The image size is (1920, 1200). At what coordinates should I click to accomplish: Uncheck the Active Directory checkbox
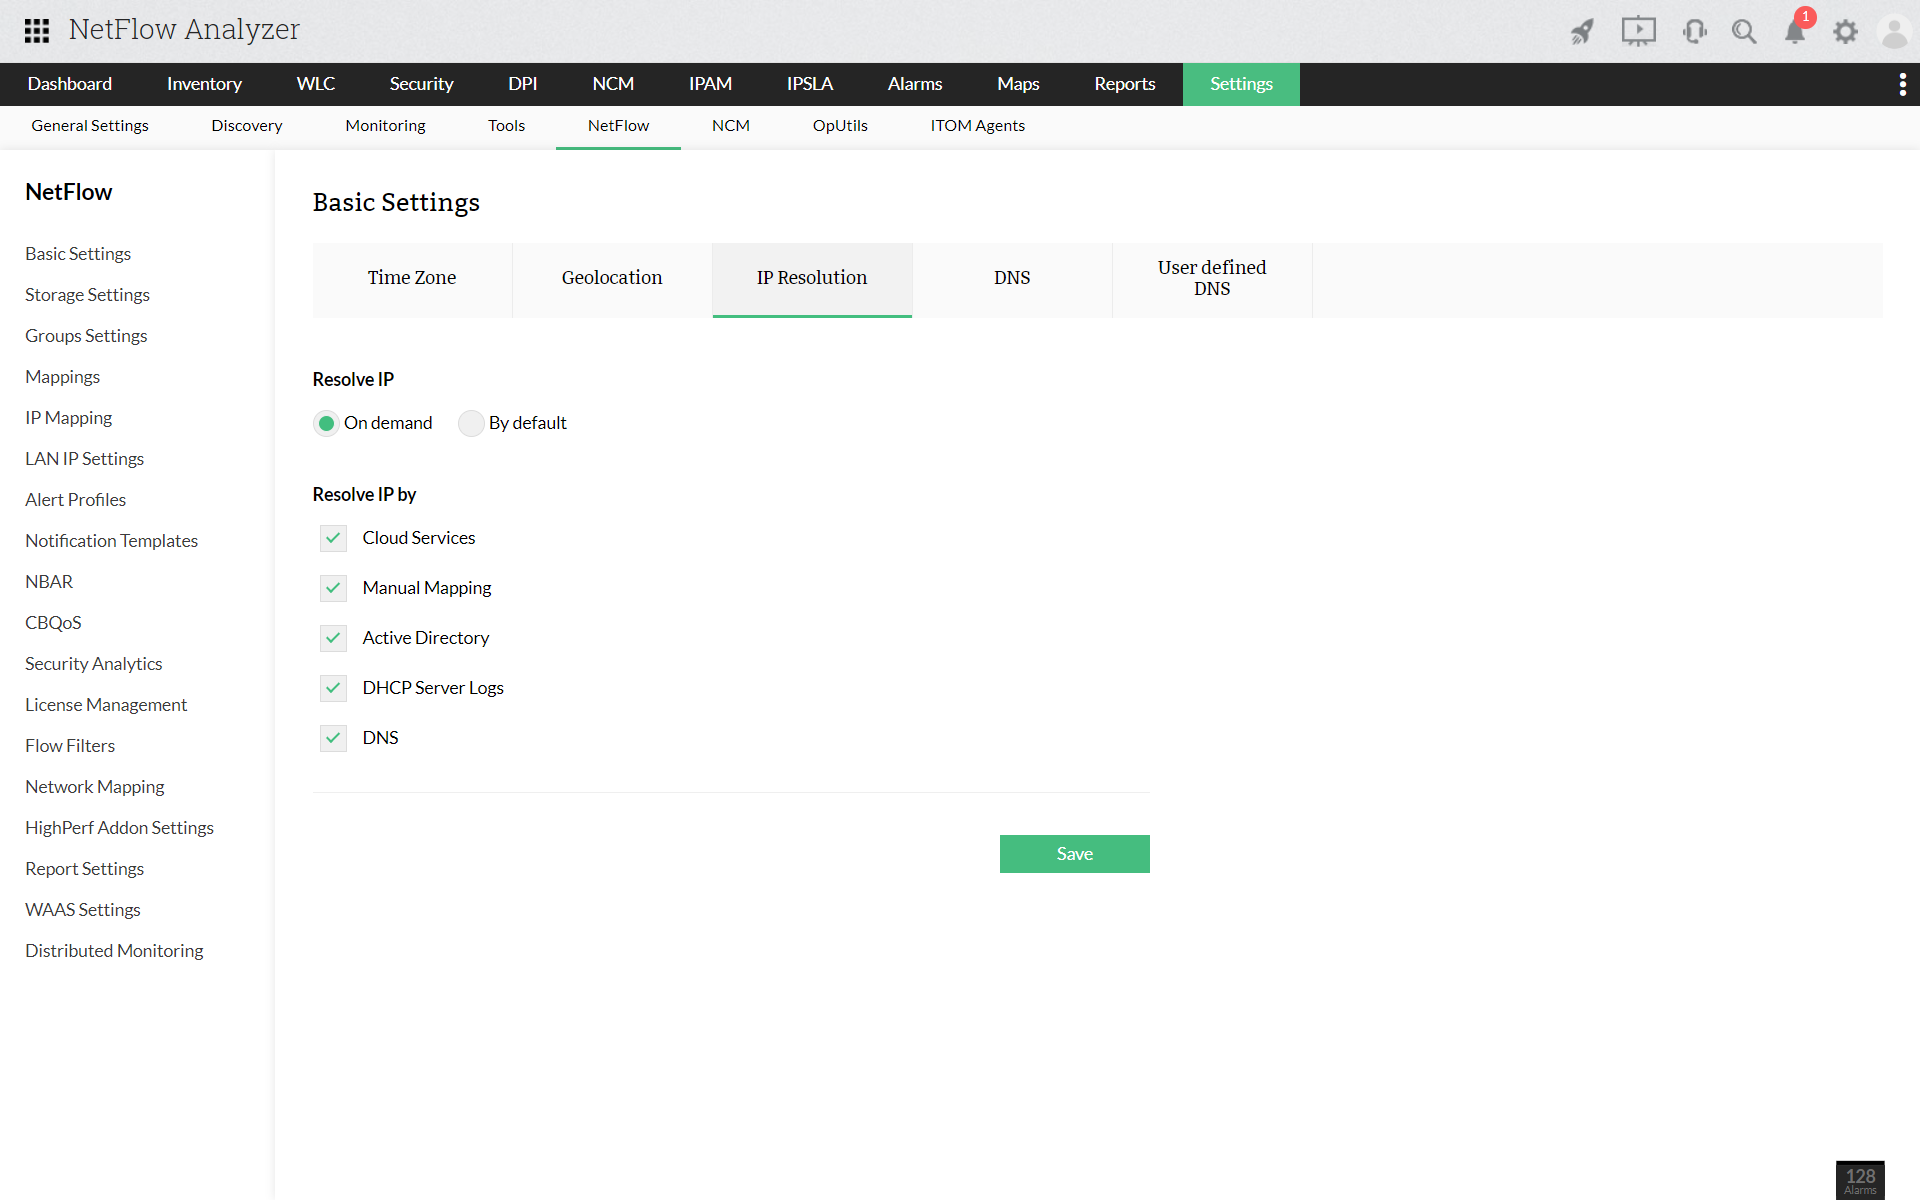point(333,638)
